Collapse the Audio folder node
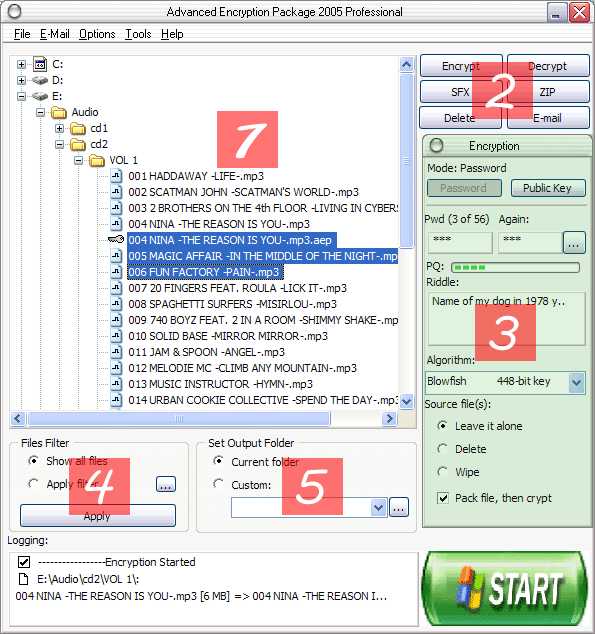 [x=40, y=112]
